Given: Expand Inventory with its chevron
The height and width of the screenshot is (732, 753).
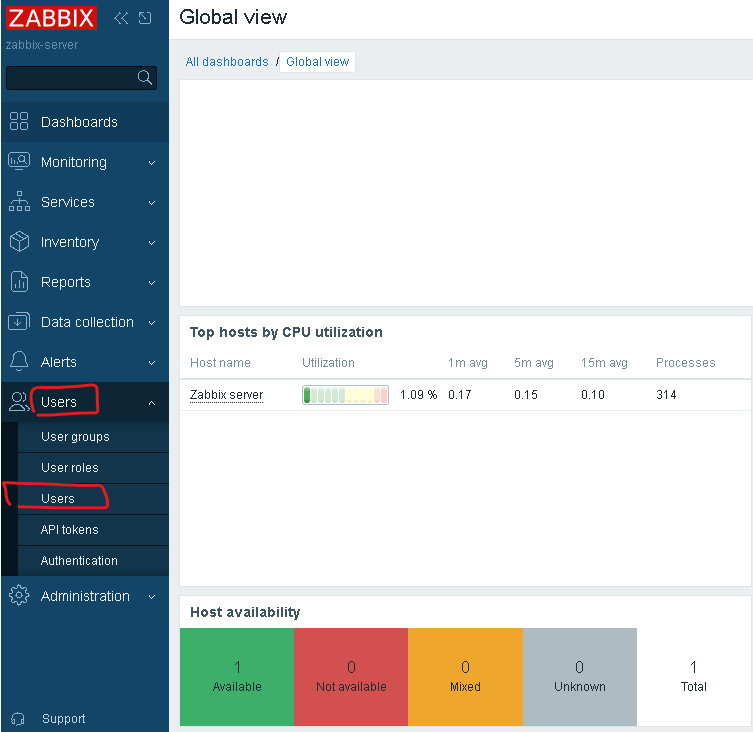Looking at the screenshot, I should [x=152, y=243].
